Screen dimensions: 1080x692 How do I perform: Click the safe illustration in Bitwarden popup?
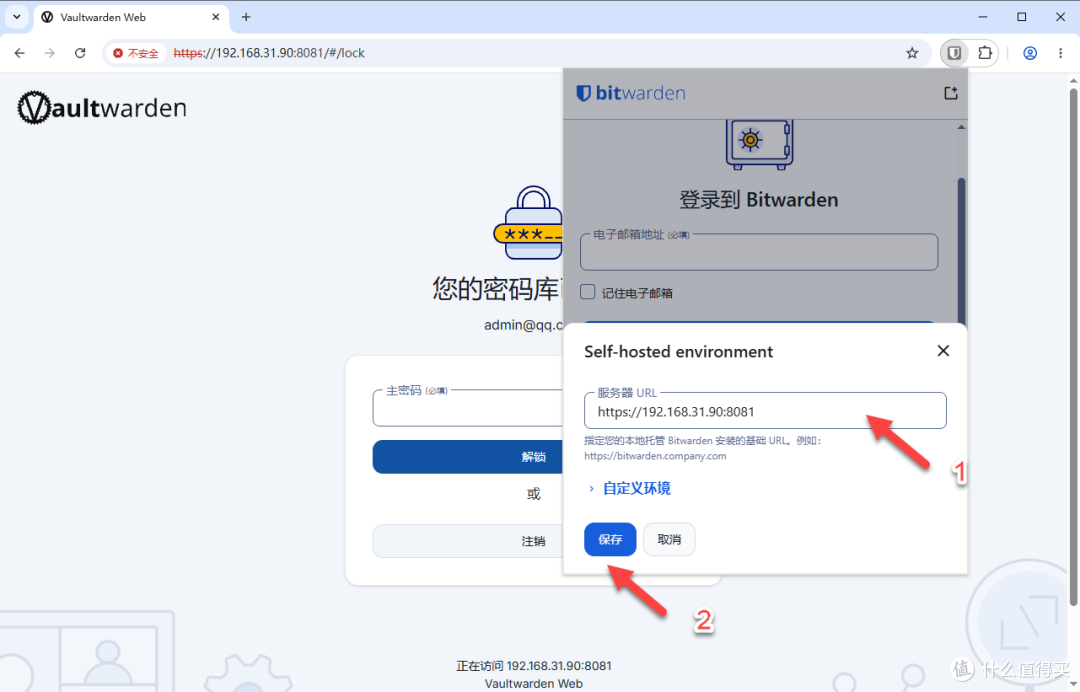pyautogui.click(x=759, y=145)
